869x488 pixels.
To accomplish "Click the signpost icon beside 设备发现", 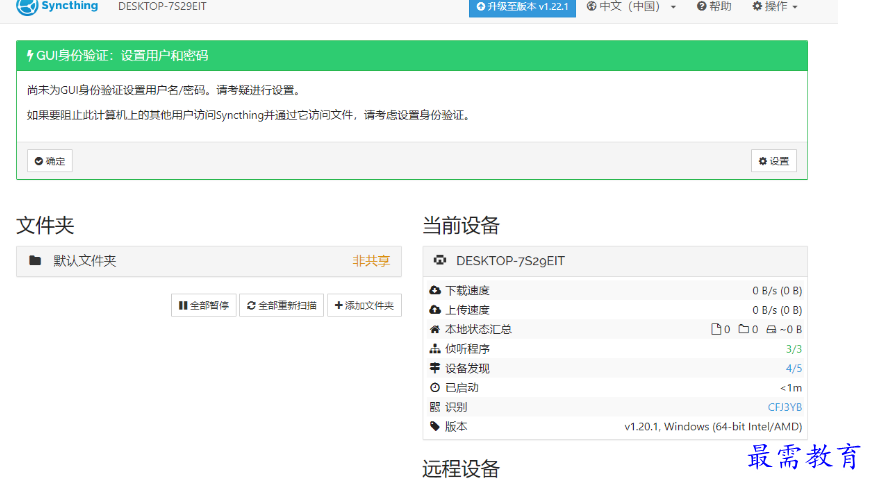I will point(435,368).
